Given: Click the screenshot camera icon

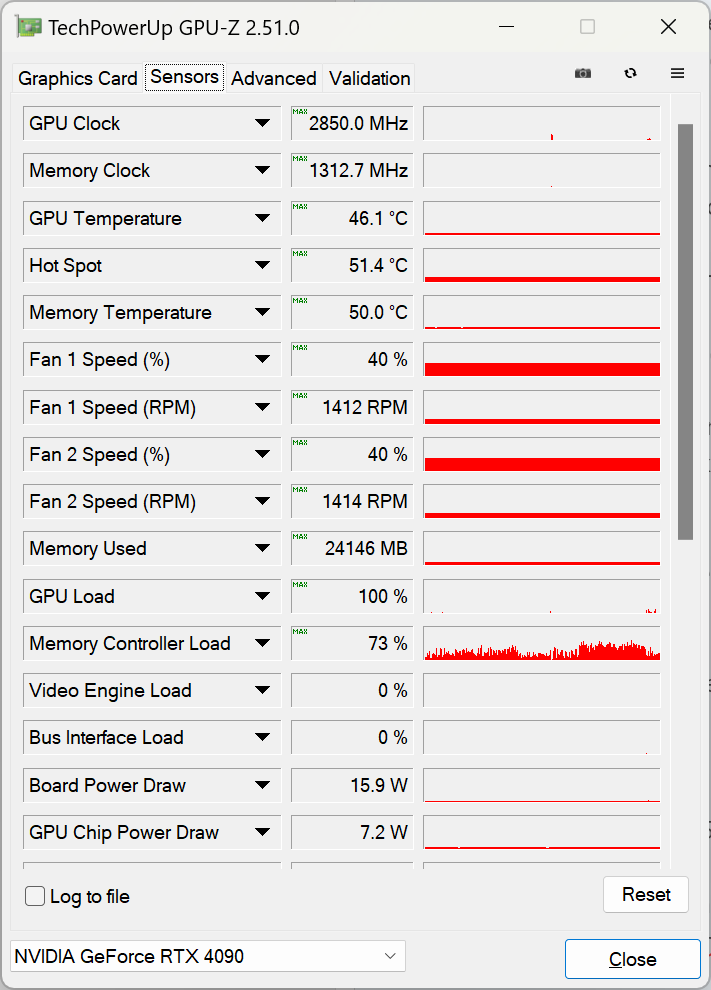Looking at the screenshot, I should tap(583, 73).
